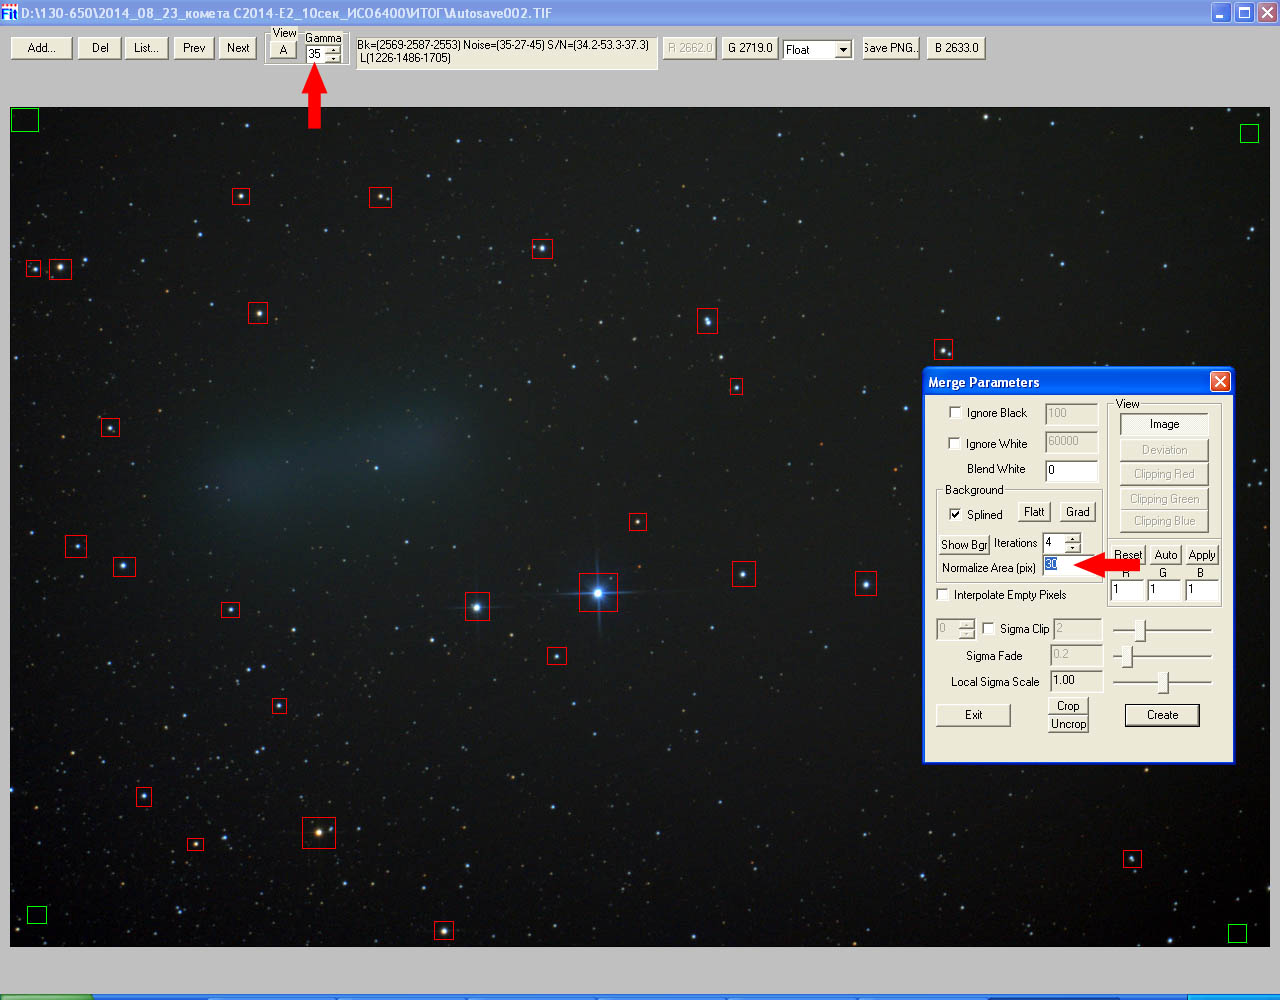Toggle Interpolate Empty Pixels checkbox
The height and width of the screenshot is (1000, 1280).
[943, 595]
